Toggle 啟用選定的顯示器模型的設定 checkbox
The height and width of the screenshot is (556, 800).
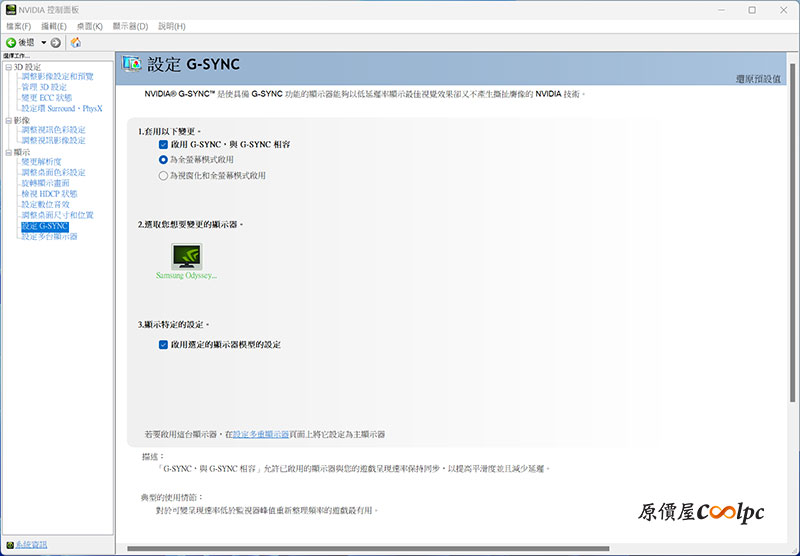coord(163,345)
